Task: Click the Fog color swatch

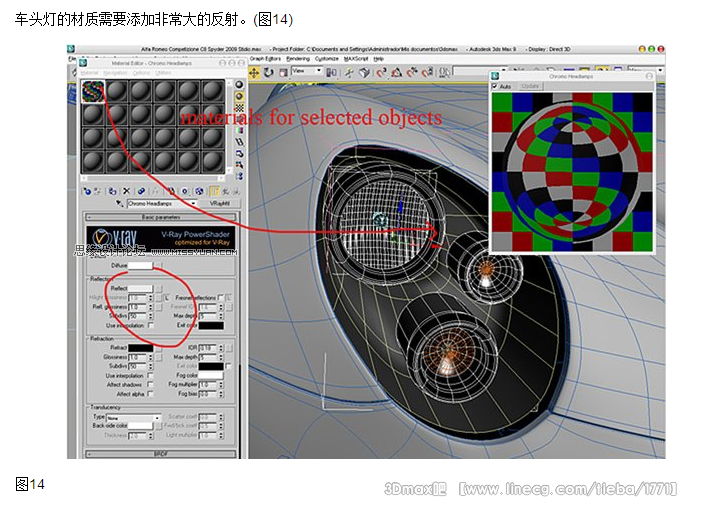Action: tap(211, 375)
